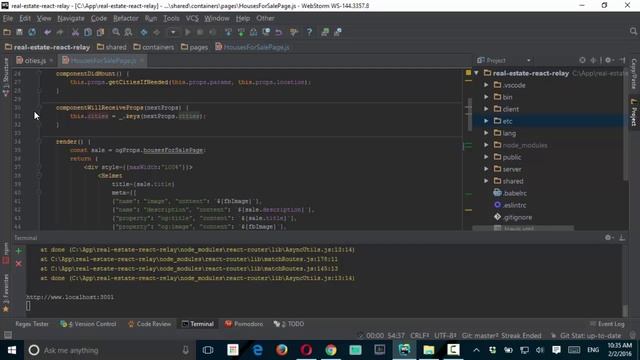
Task: Click the new terminal session plus icon
Action: click(19, 251)
